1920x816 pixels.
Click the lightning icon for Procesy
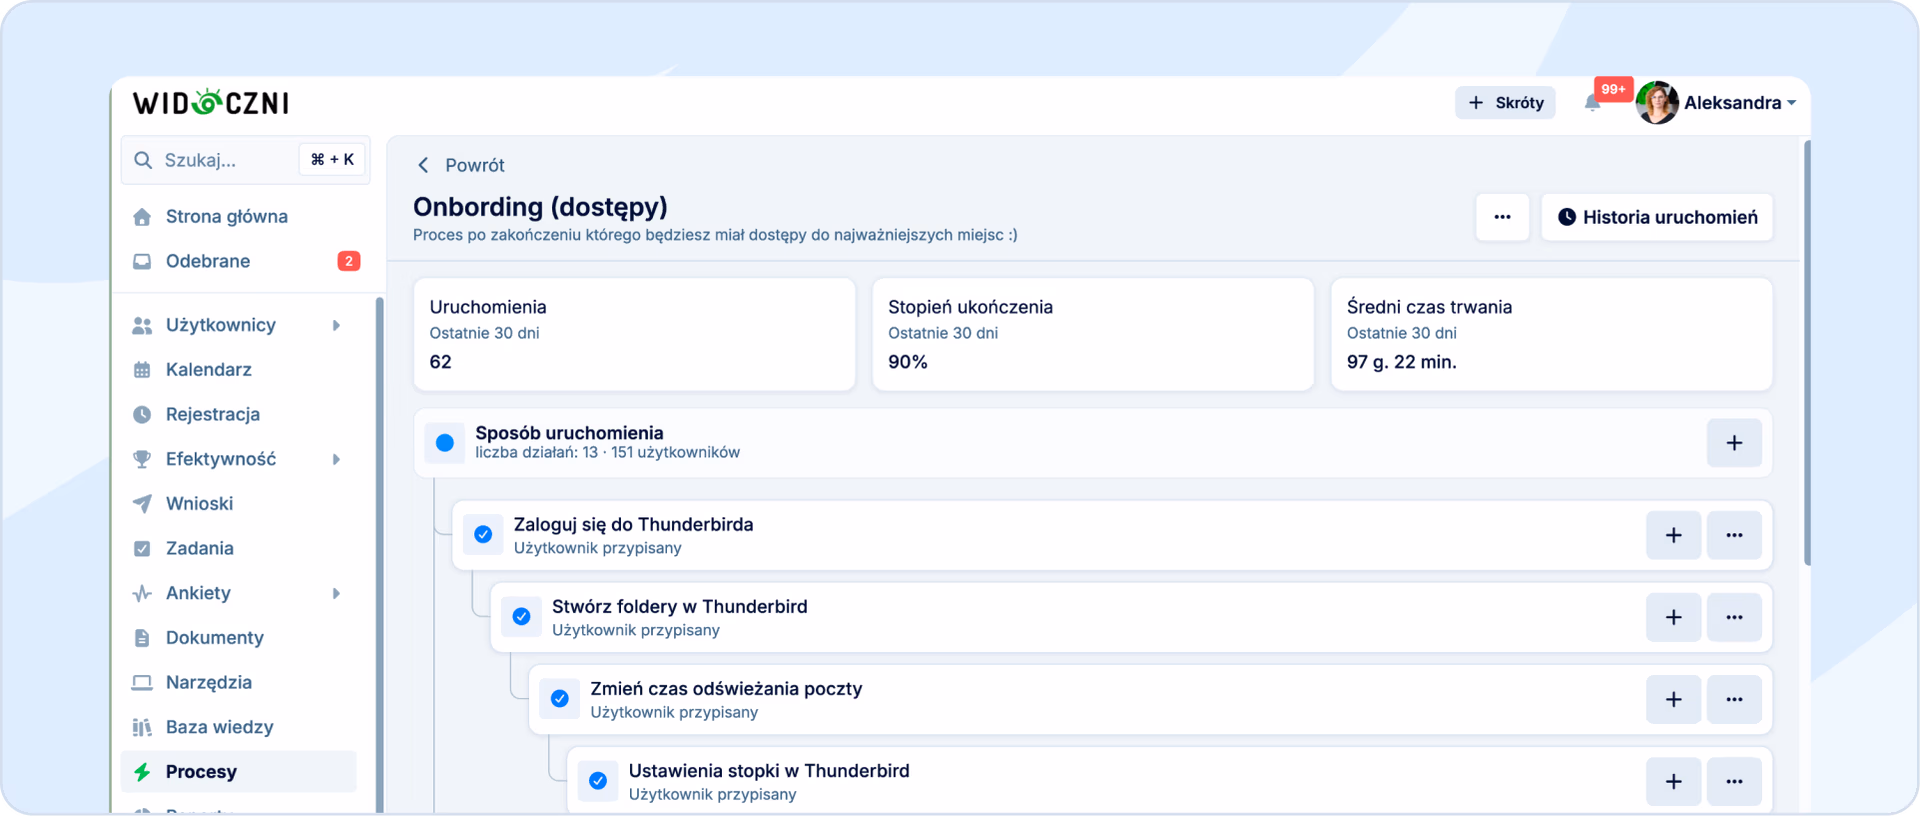(x=142, y=772)
